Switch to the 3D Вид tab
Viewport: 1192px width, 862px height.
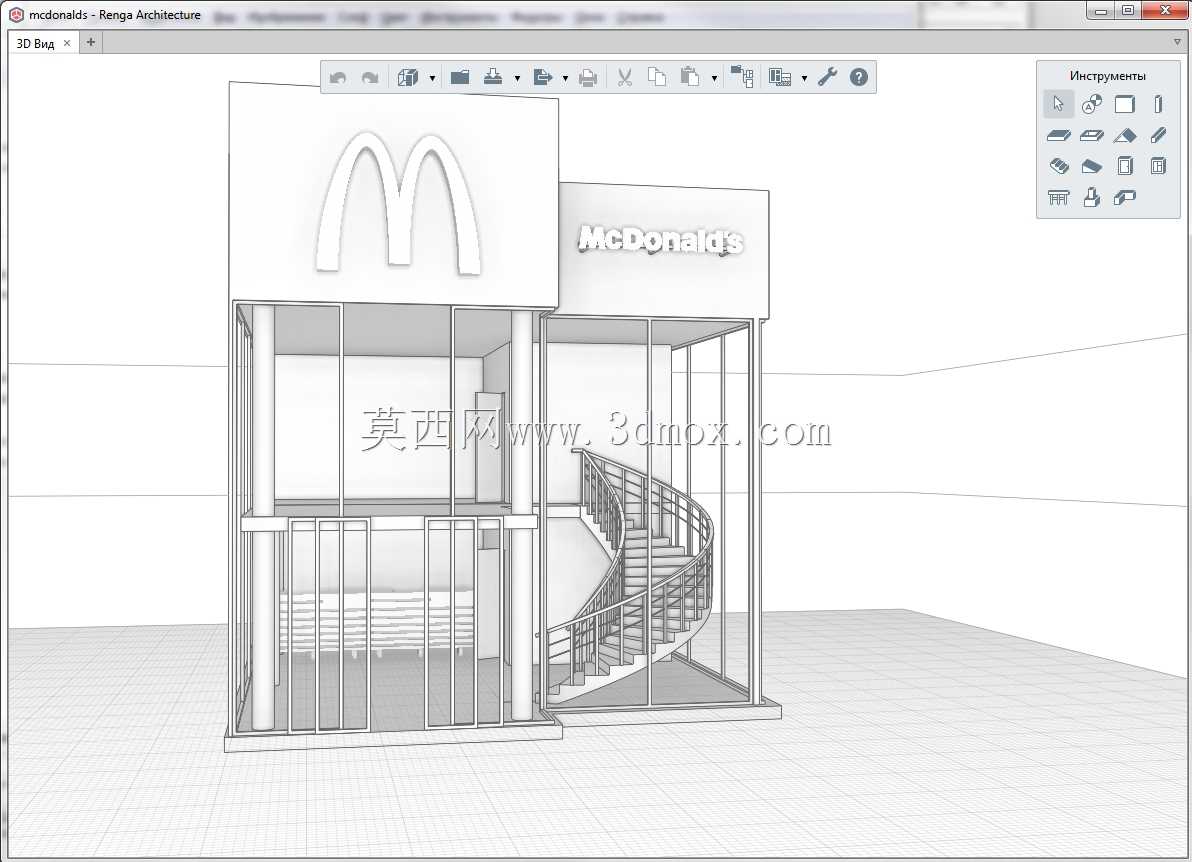click(36, 43)
